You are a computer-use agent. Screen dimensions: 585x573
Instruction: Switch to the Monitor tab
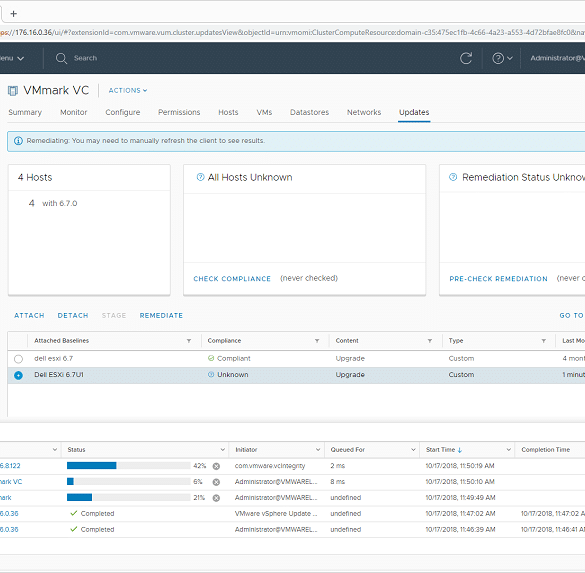tap(73, 112)
